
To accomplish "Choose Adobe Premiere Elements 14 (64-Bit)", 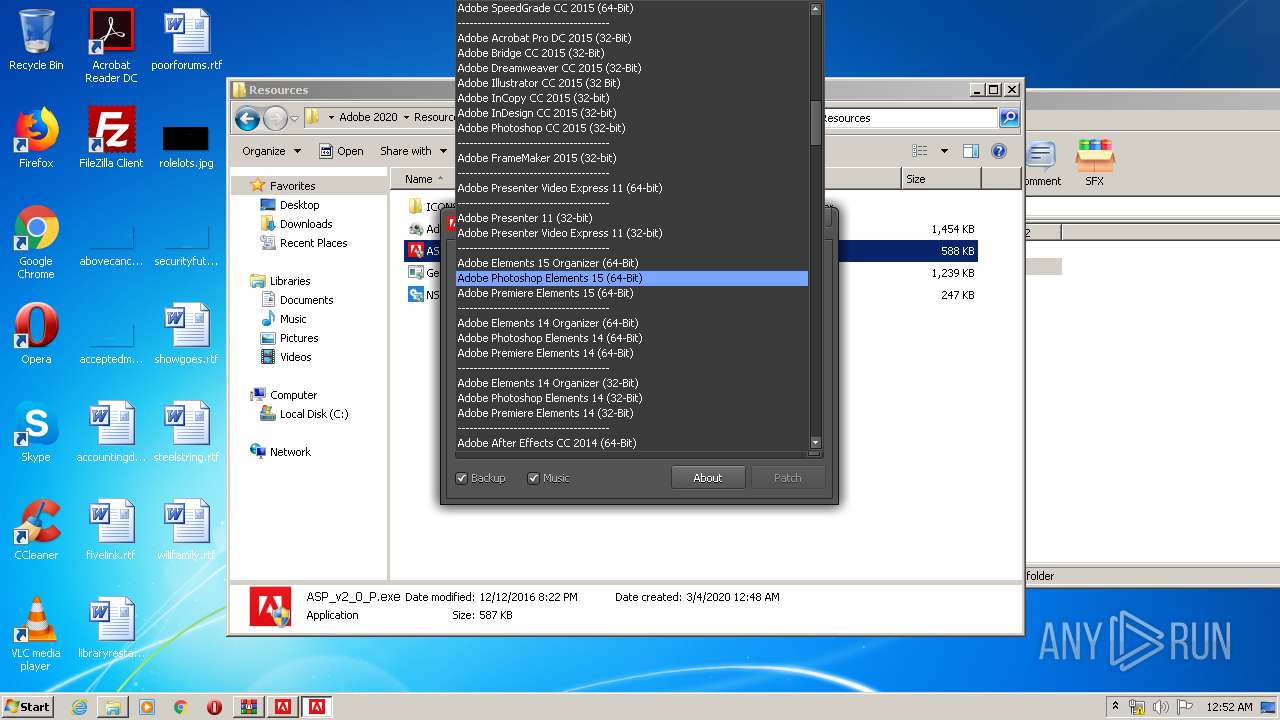I will 631,353.
